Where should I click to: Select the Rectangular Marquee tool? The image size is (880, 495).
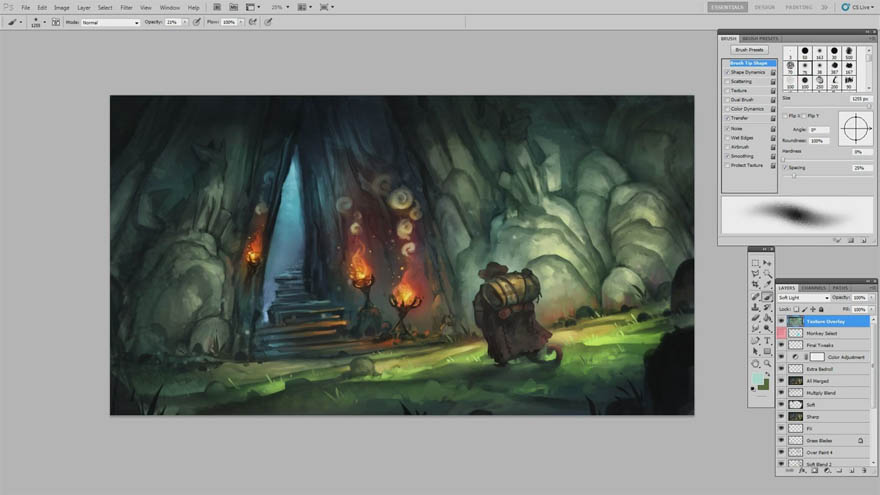[755, 263]
